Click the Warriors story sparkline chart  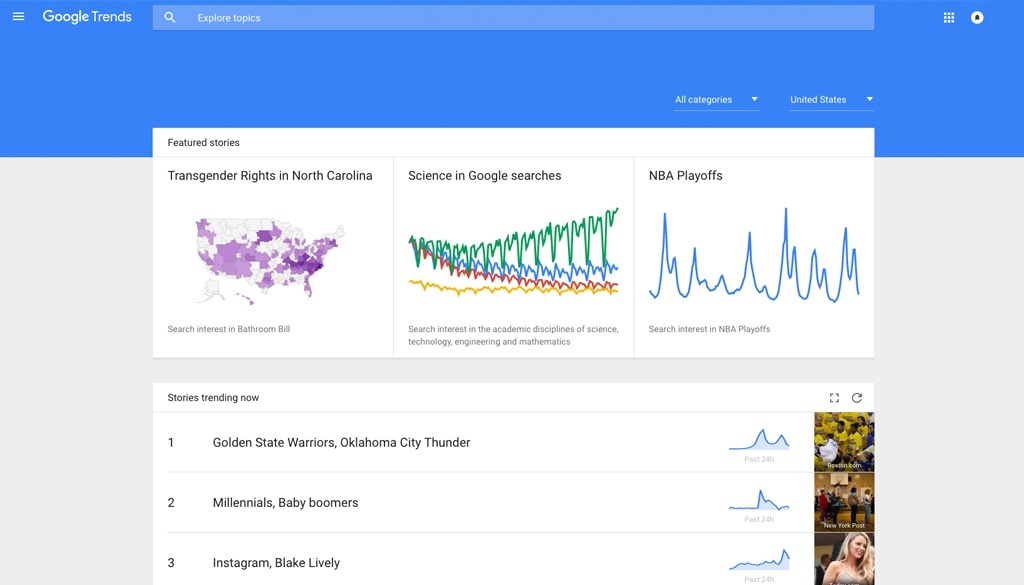coord(759,439)
